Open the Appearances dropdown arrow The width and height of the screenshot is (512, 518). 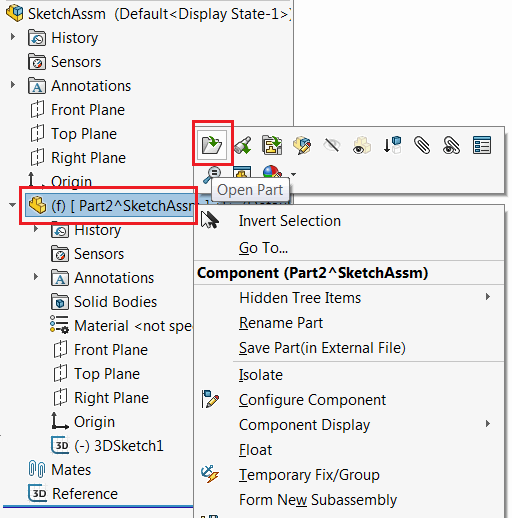(293, 174)
